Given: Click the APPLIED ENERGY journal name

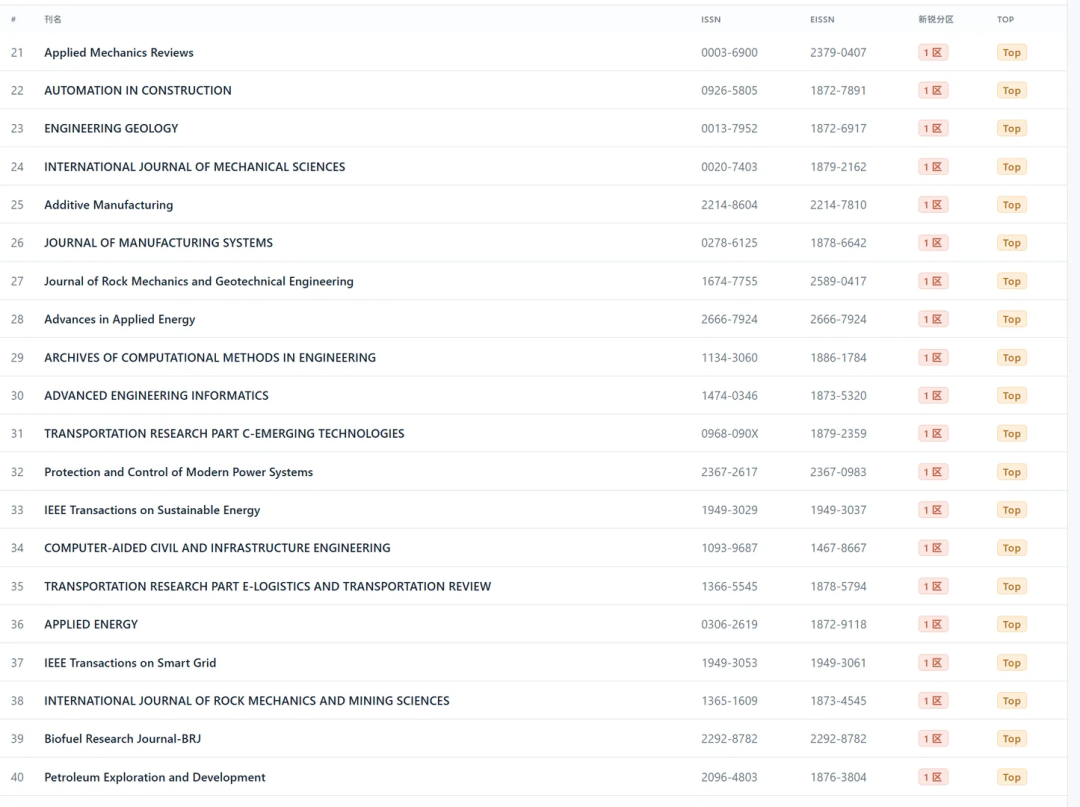Looking at the screenshot, I should 91,624.
